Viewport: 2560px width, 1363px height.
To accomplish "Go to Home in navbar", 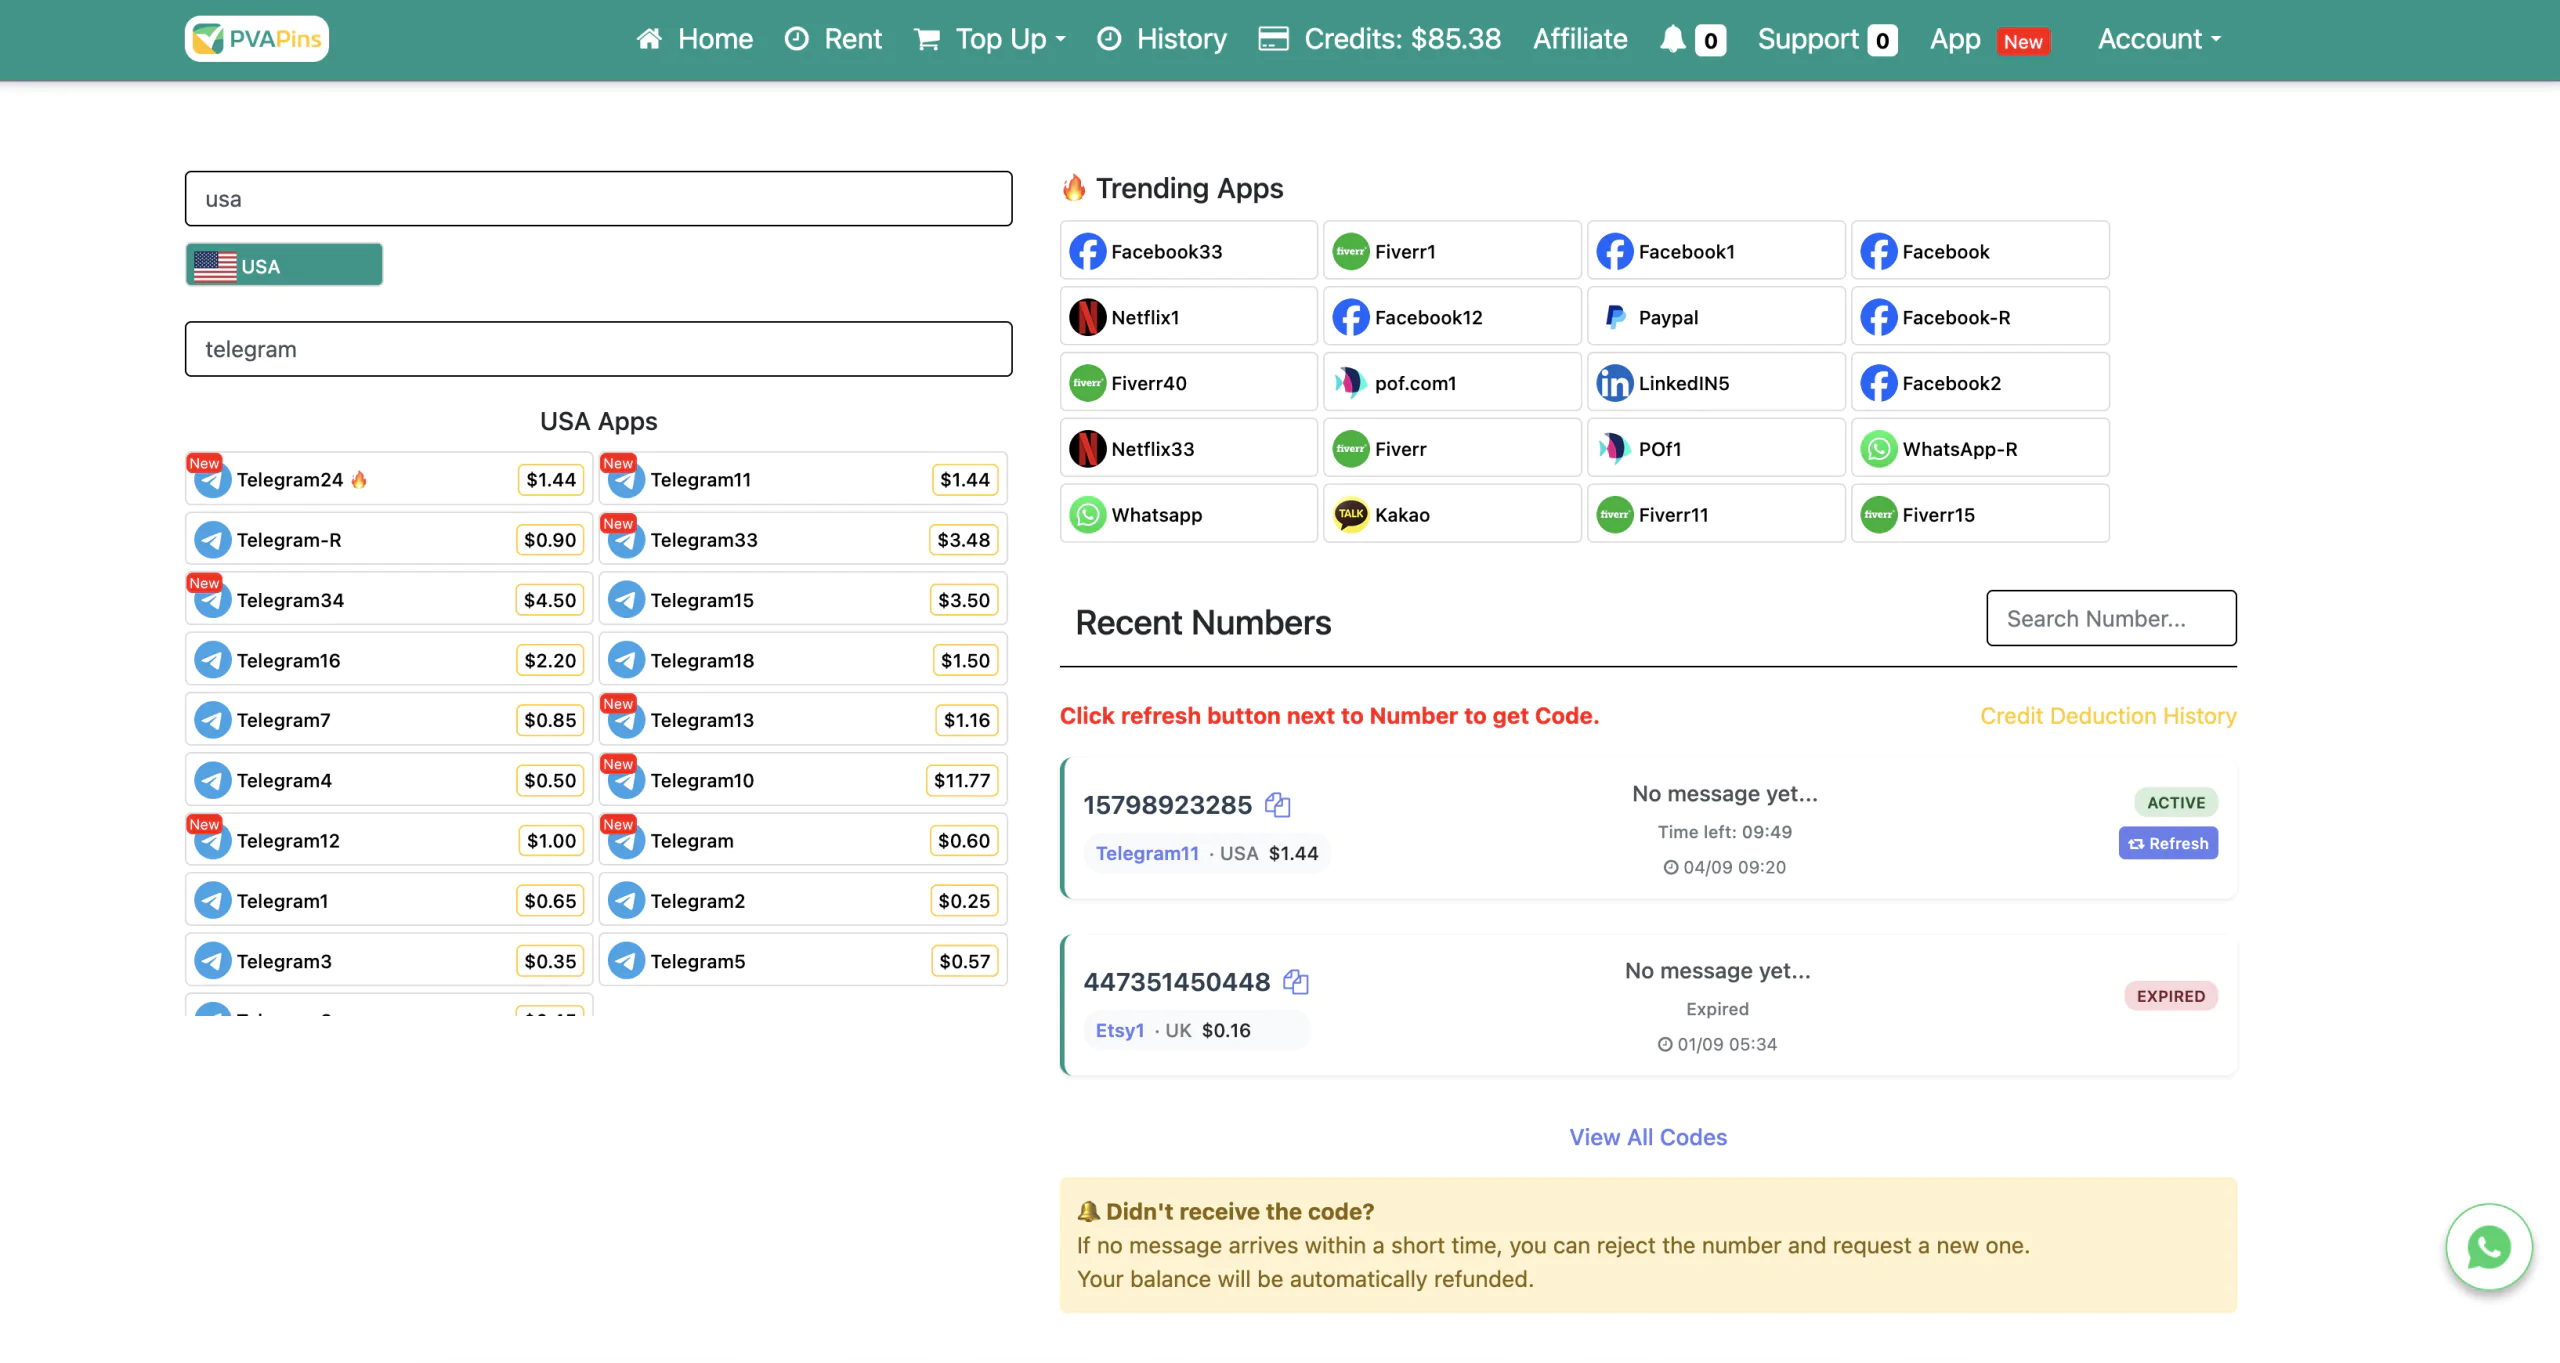I will (695, 39).
